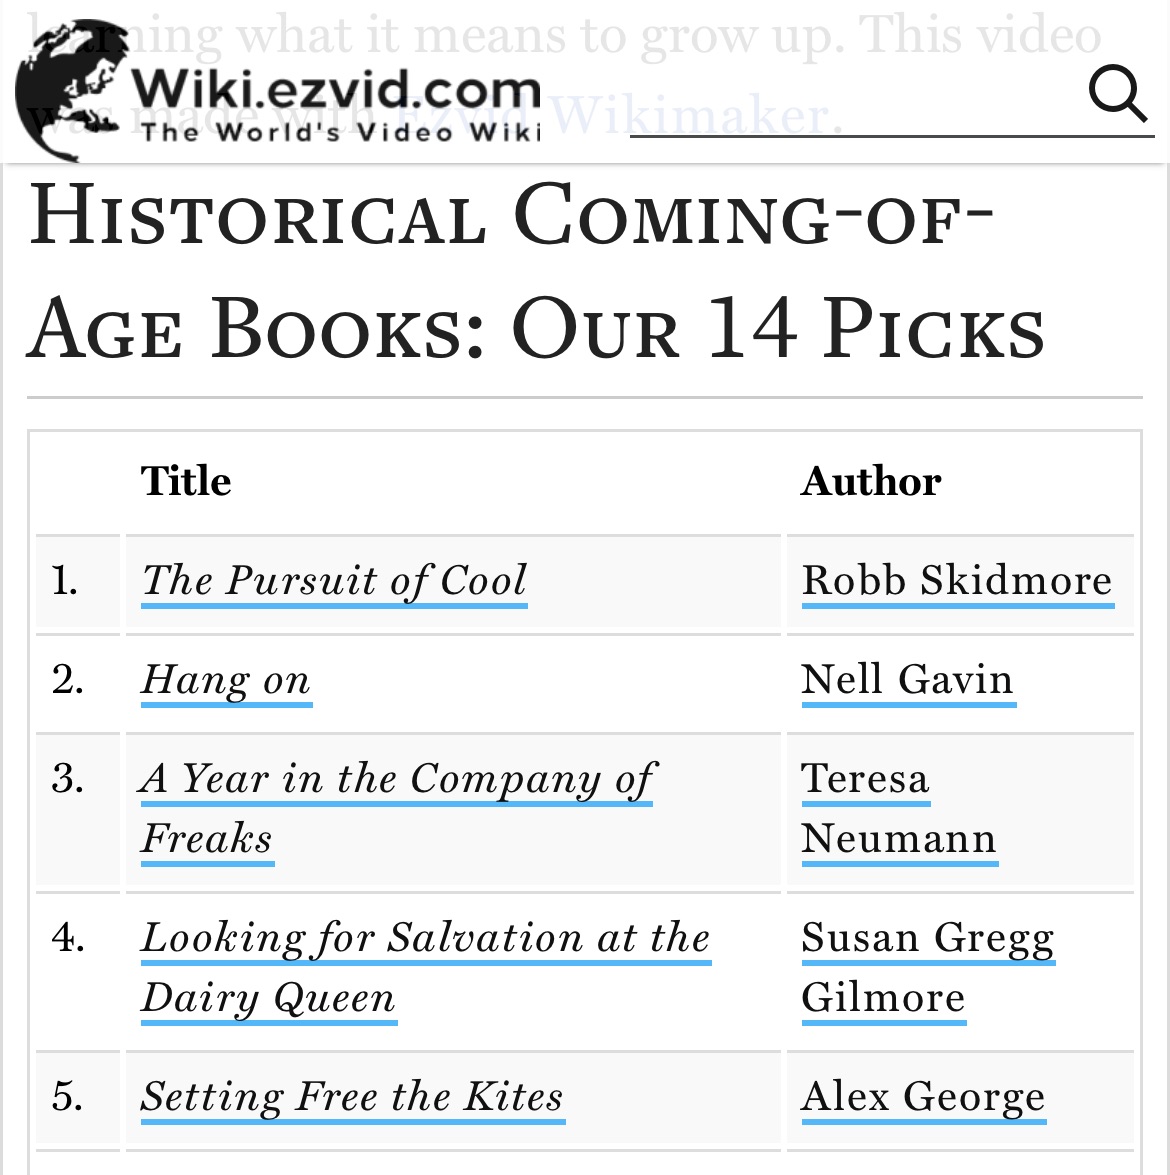The height and width of the screenshot is (1175, 1170).
Task: Open the Teresa Neumann author link
Action: pyautogui.click(x=866, y=780)
